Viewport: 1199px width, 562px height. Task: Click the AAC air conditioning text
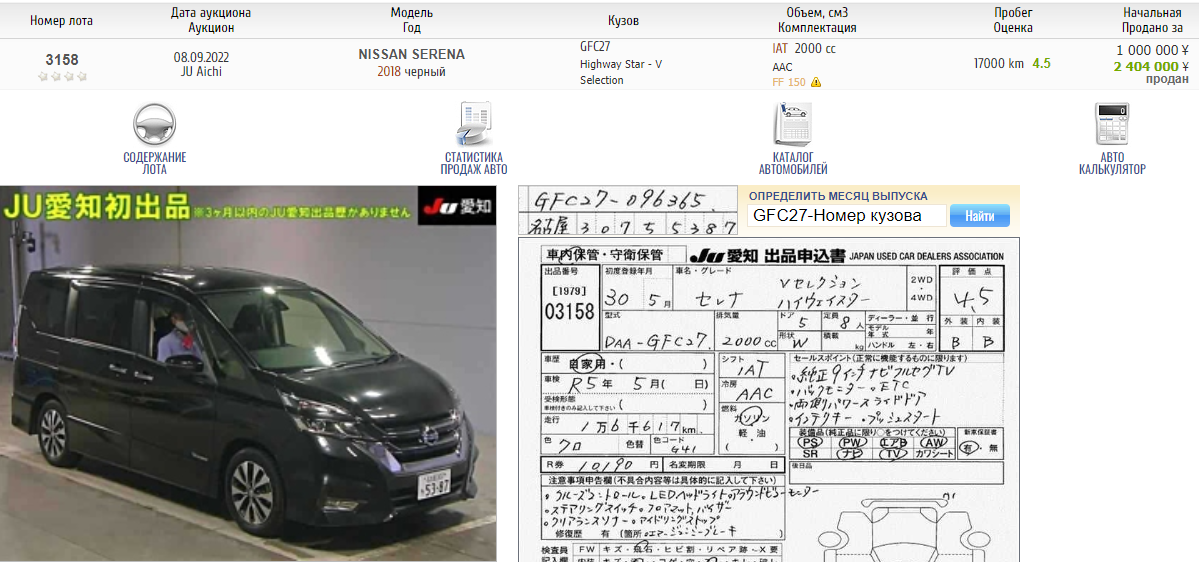782,67
